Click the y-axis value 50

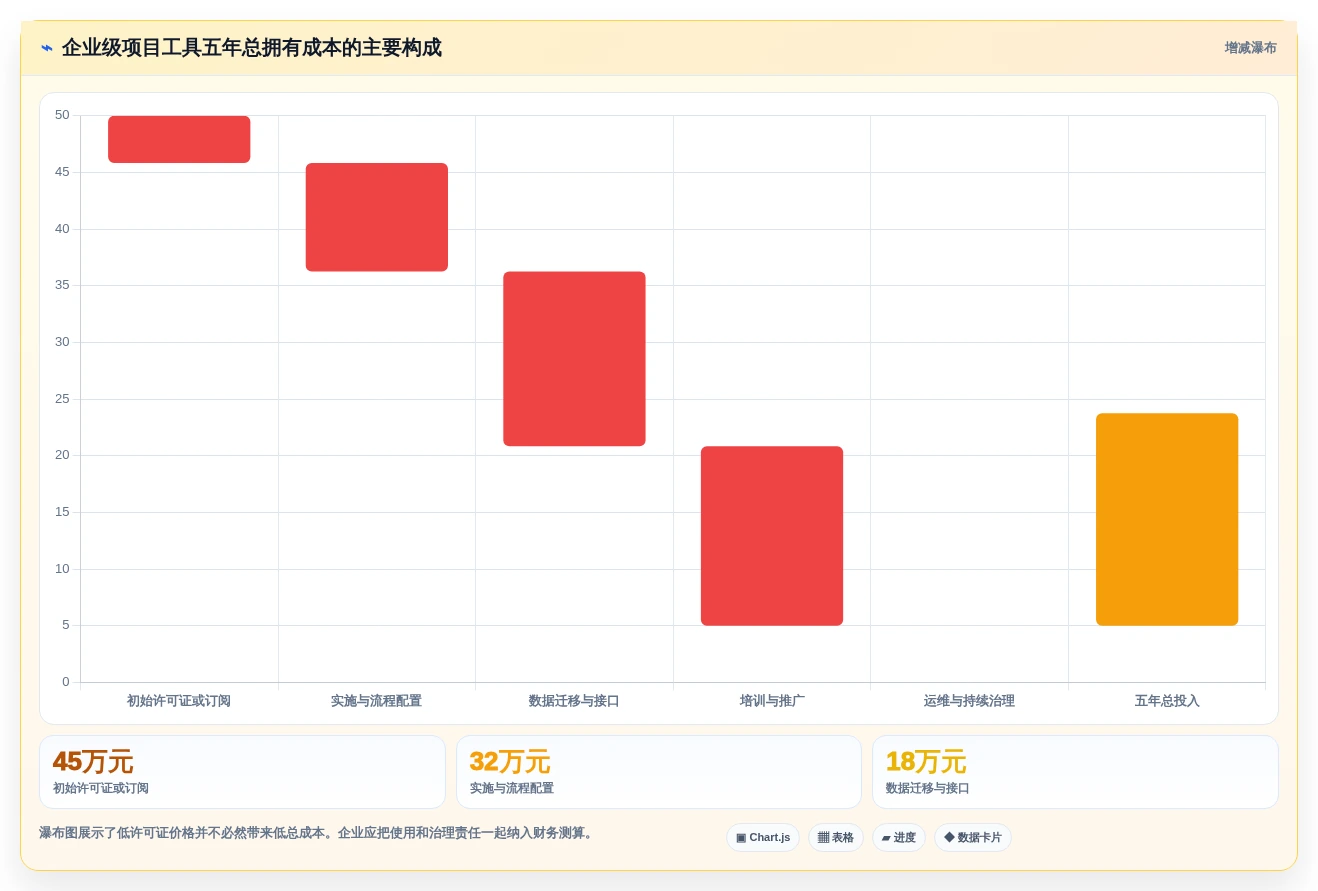point(62,115)
